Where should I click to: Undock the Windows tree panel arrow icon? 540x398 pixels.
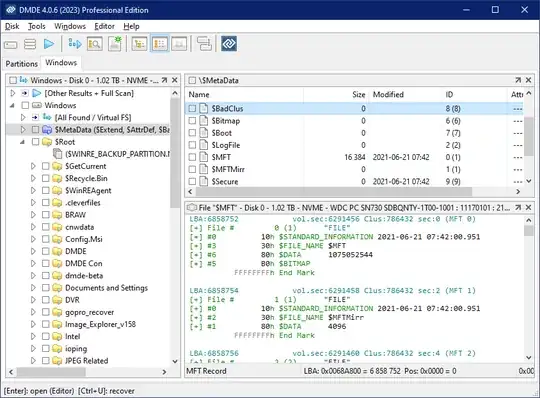coord(164,80)
